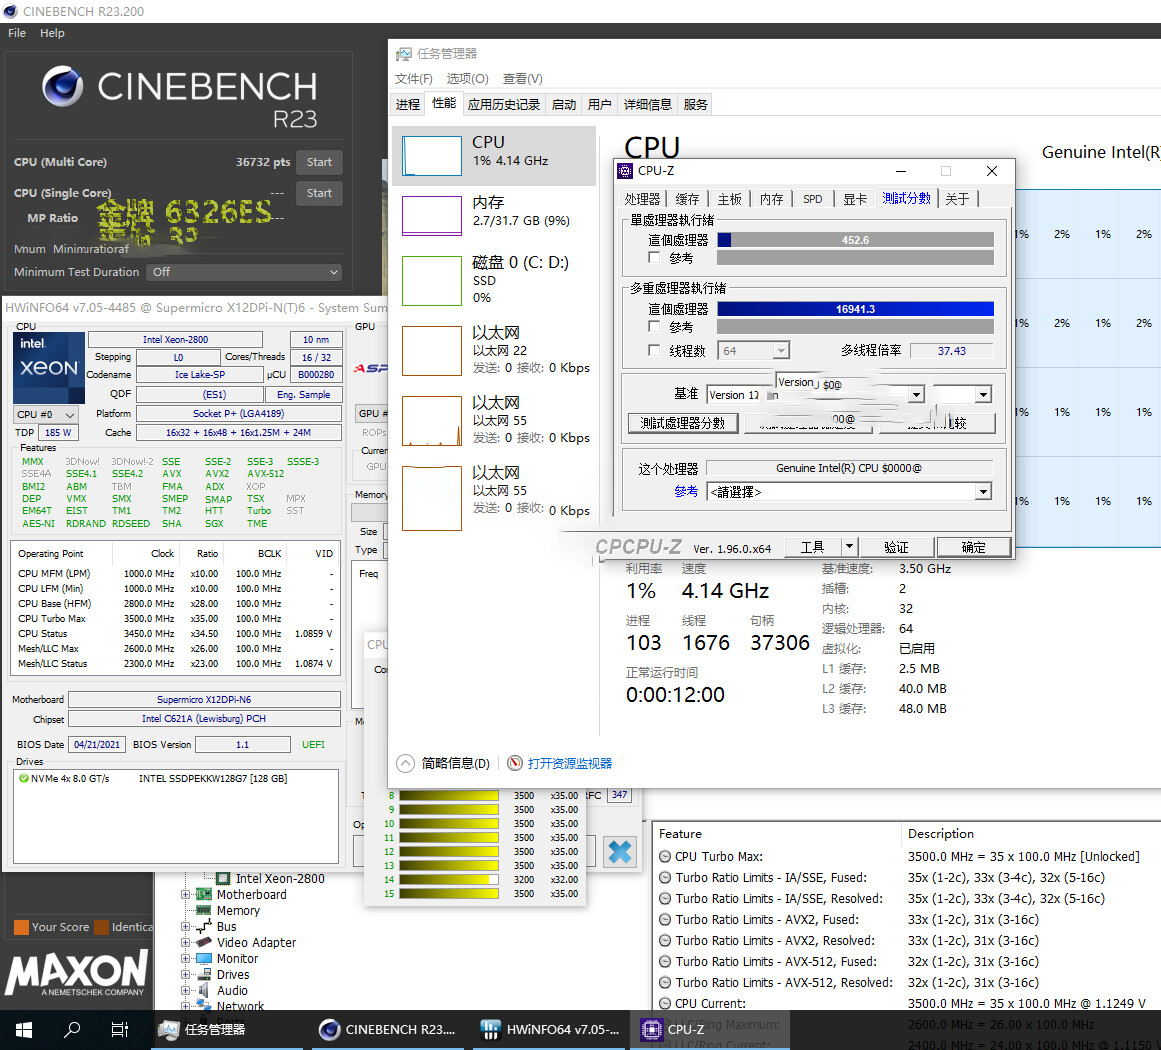
Task: Click the Intel Xeon logo in HWiNFO
Action: (x=49, y=367)
